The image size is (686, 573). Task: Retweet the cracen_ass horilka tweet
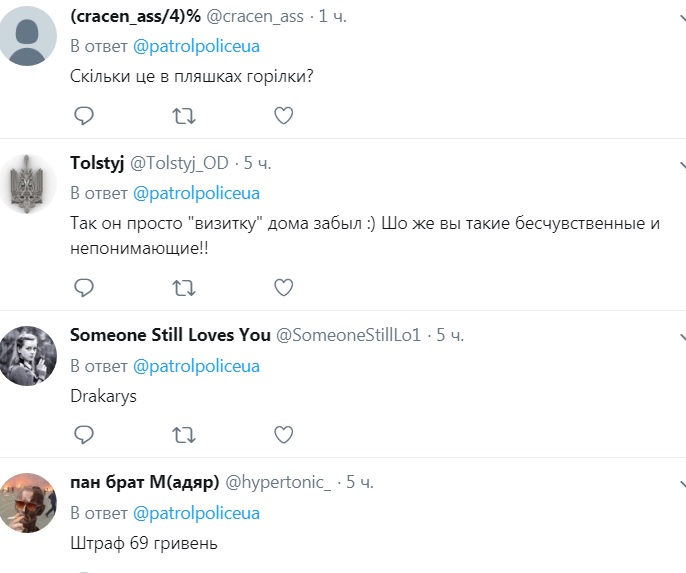coord(184,116)
